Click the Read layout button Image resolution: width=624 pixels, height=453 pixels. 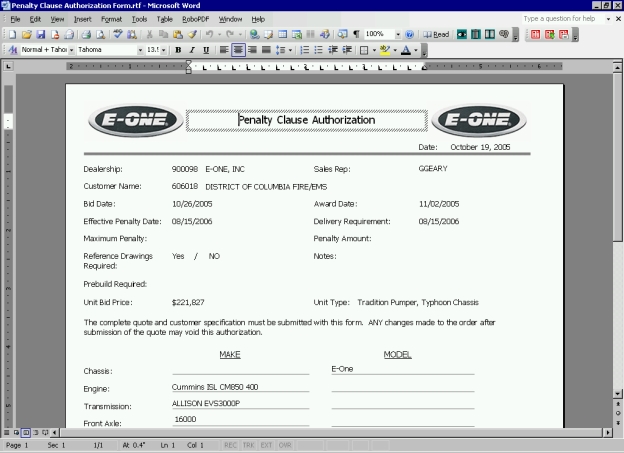[x=436, y=35]
